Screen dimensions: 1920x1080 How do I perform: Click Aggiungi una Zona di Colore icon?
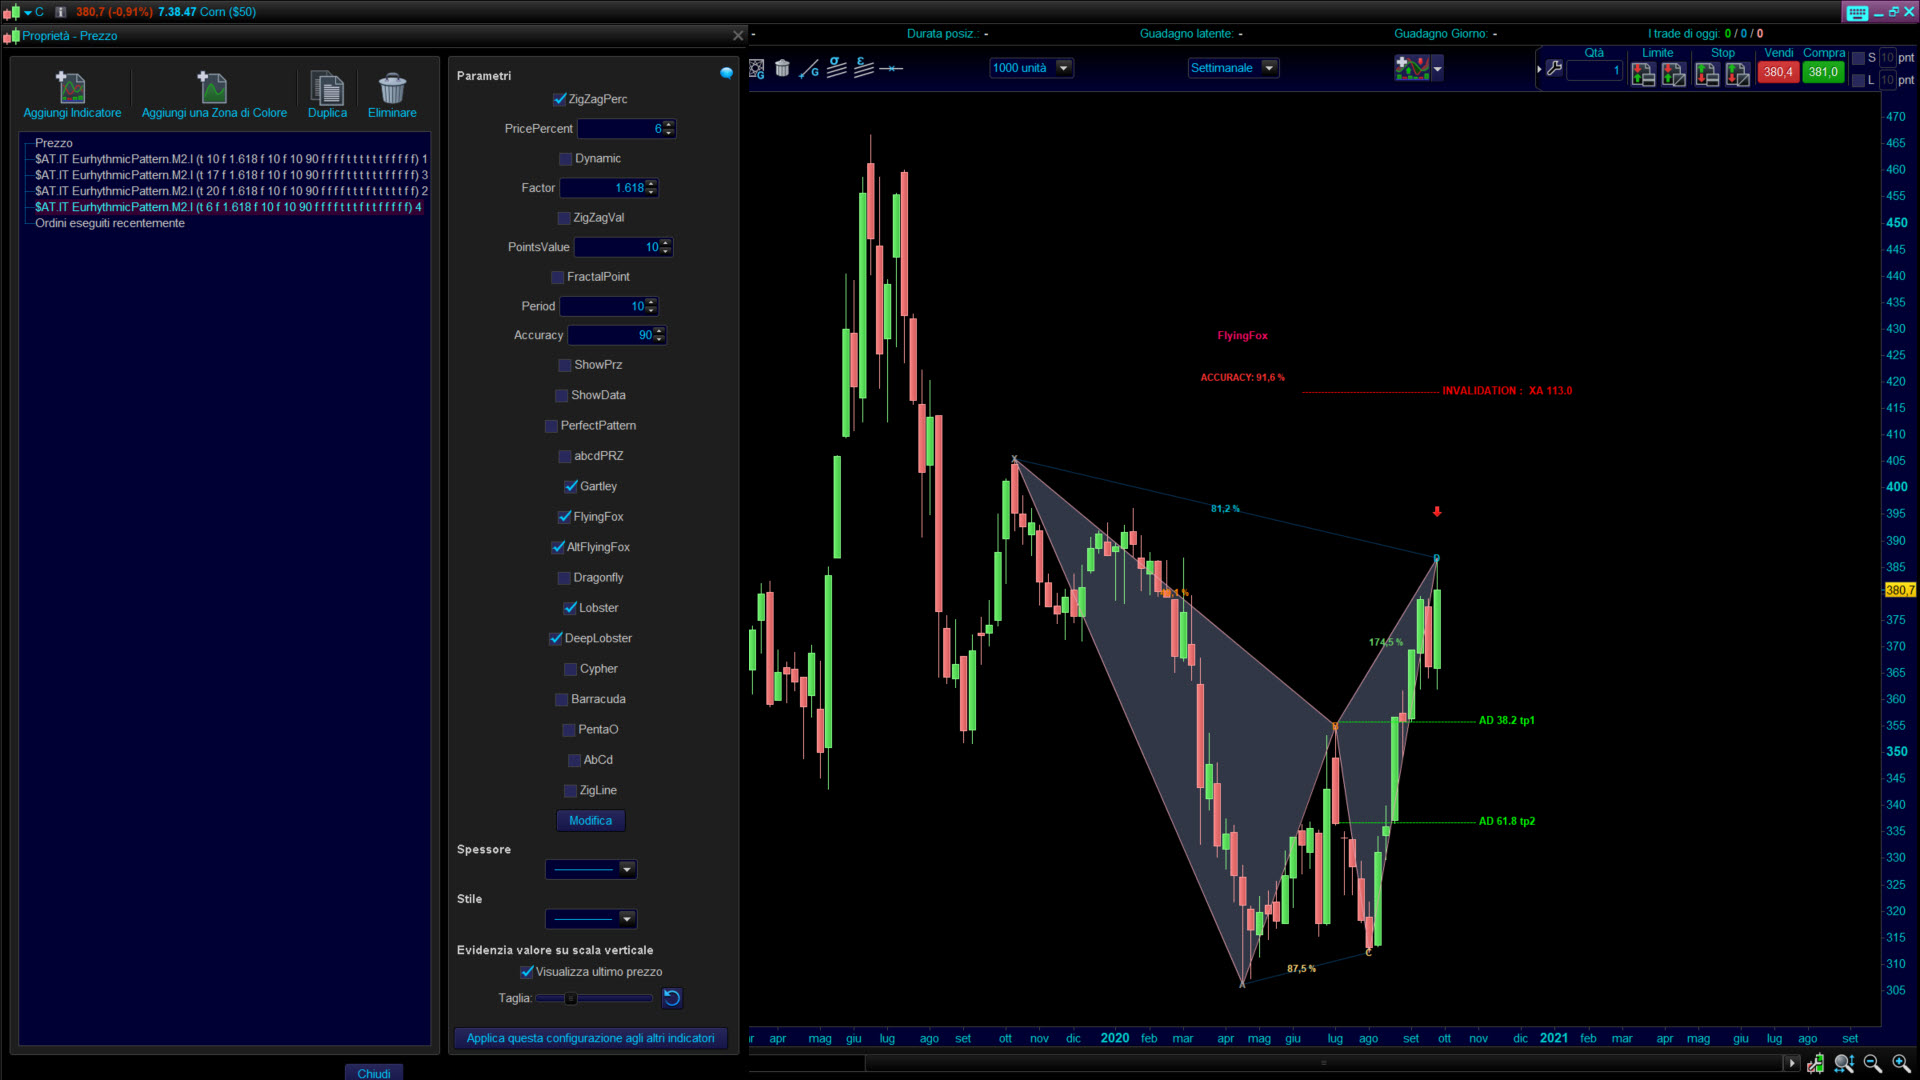click(213, 88)
